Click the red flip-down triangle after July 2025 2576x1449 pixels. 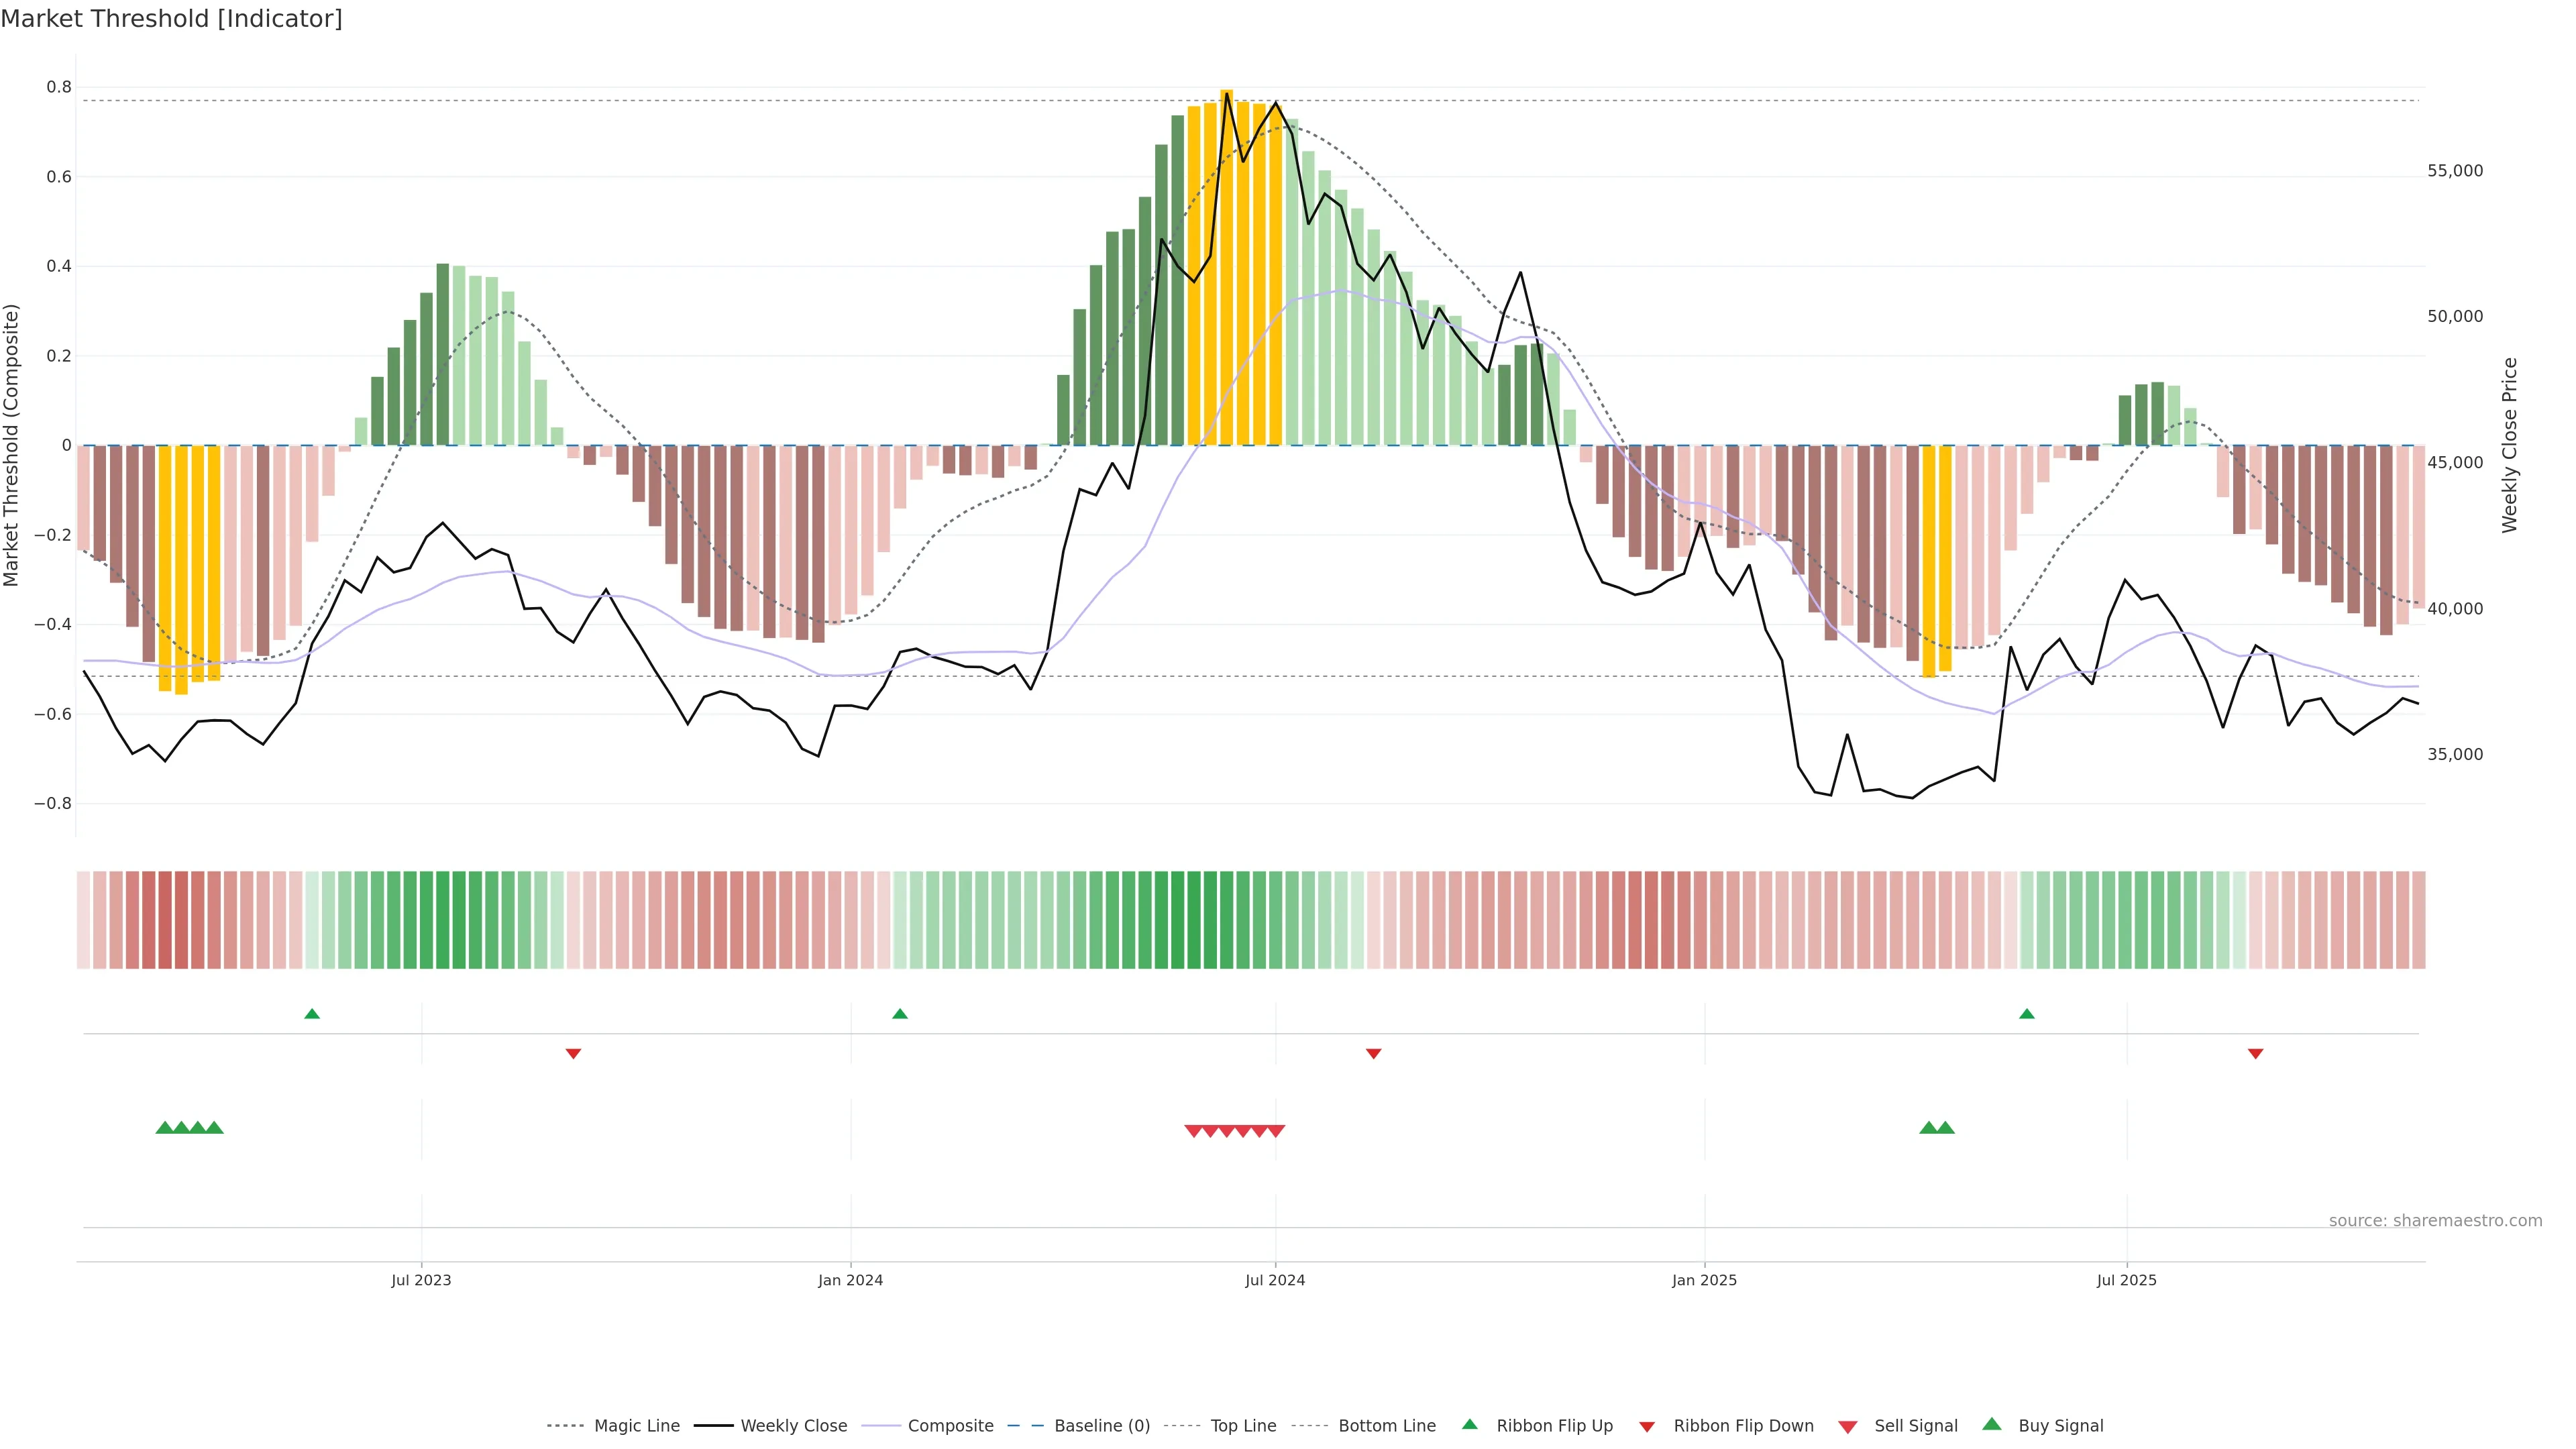(x=2255, y=1053)
